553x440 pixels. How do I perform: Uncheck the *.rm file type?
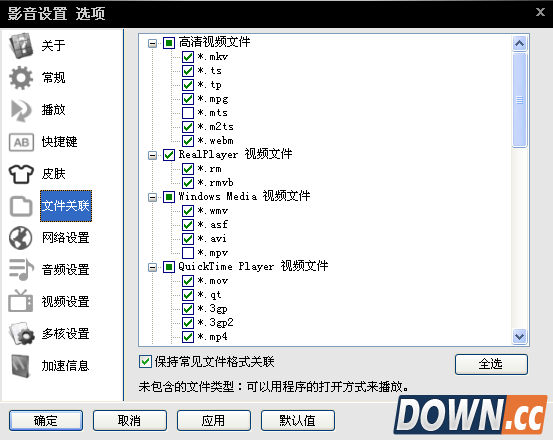[x=188, y=169]
